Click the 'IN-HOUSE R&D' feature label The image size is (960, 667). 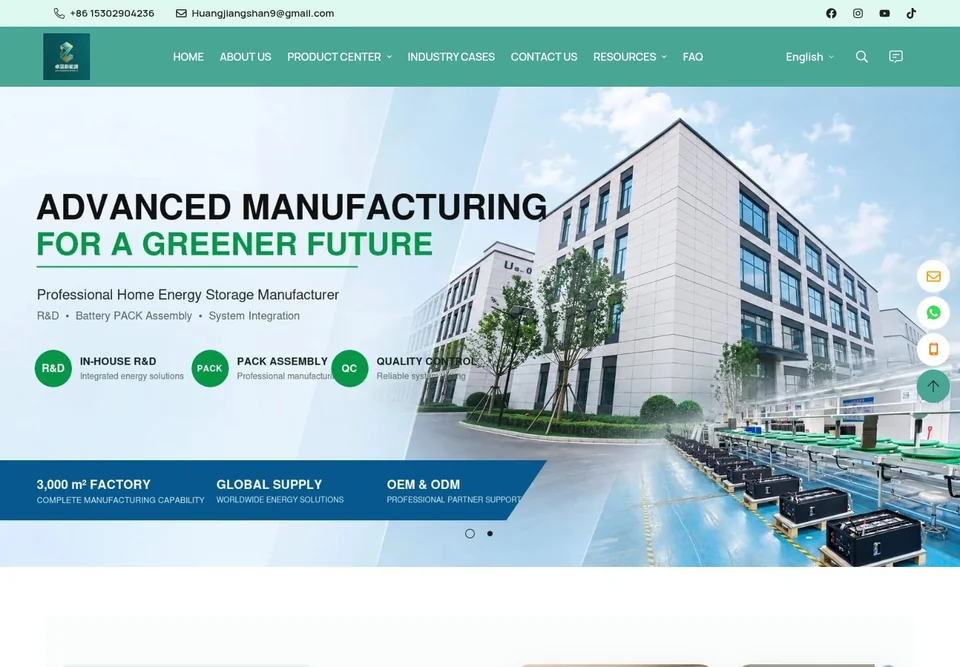118,361
